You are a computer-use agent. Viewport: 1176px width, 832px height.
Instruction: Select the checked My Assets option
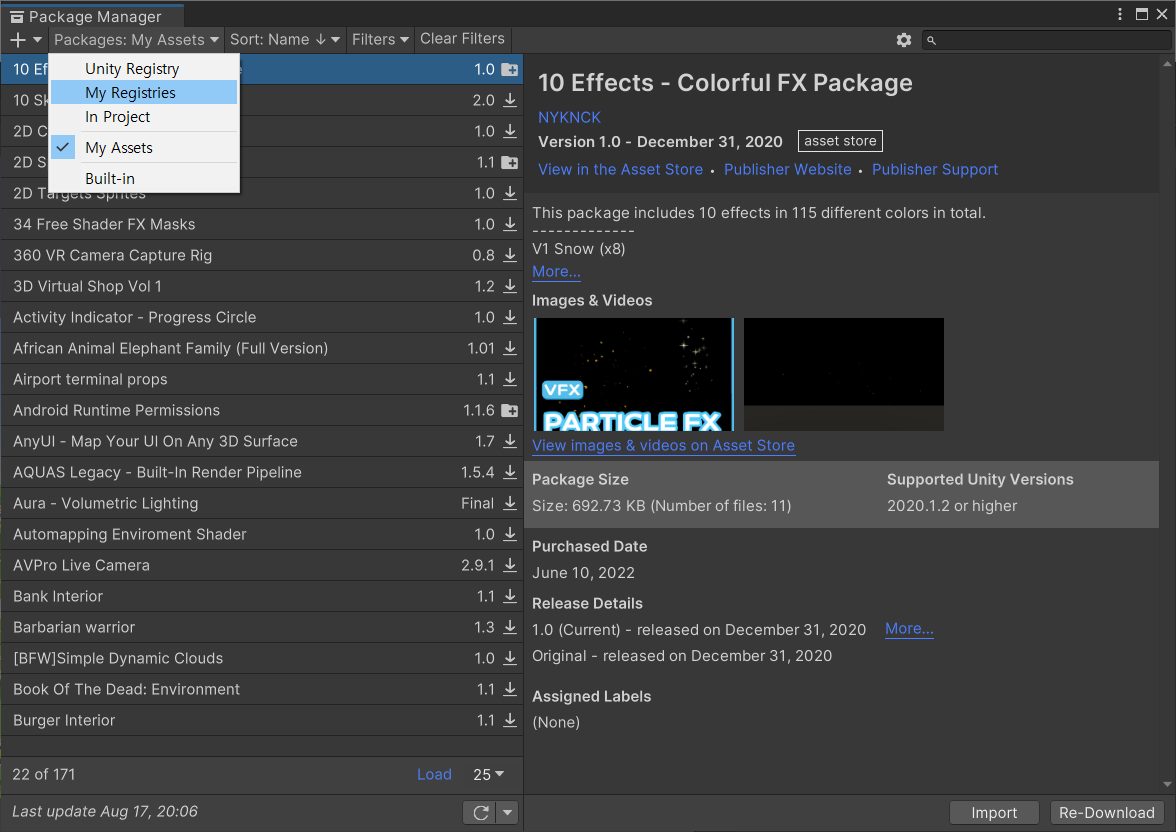(x=144, y=148)
